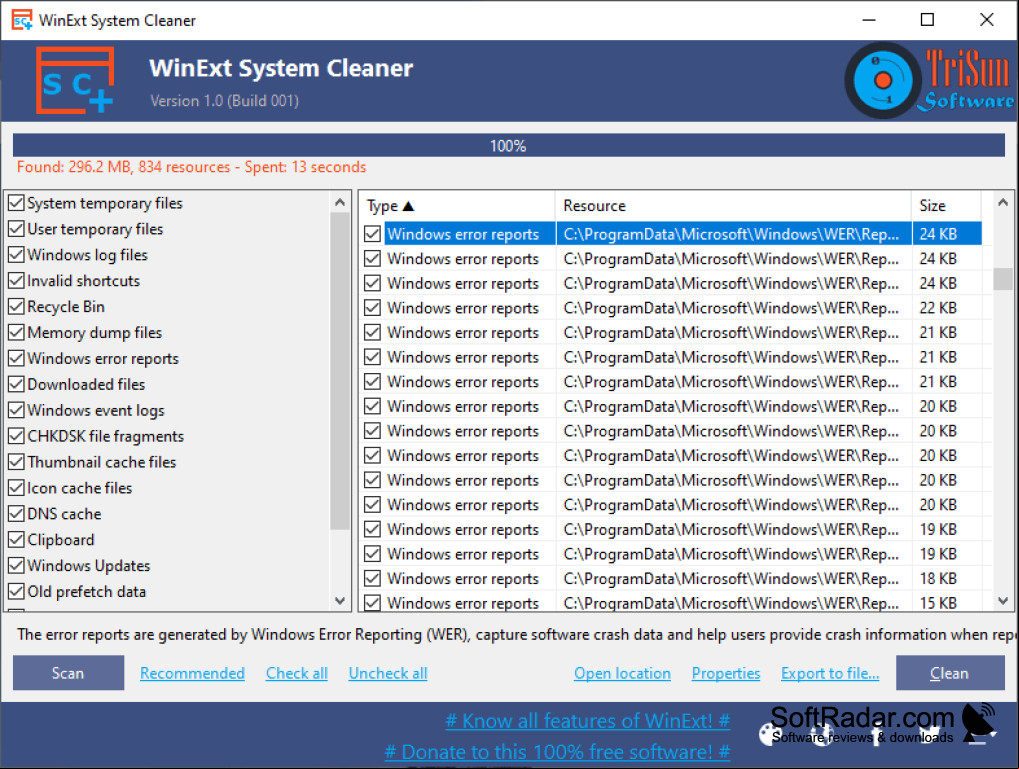Uncheck the highlighted 24 KB result row checkbox

(x=372, y=234)
